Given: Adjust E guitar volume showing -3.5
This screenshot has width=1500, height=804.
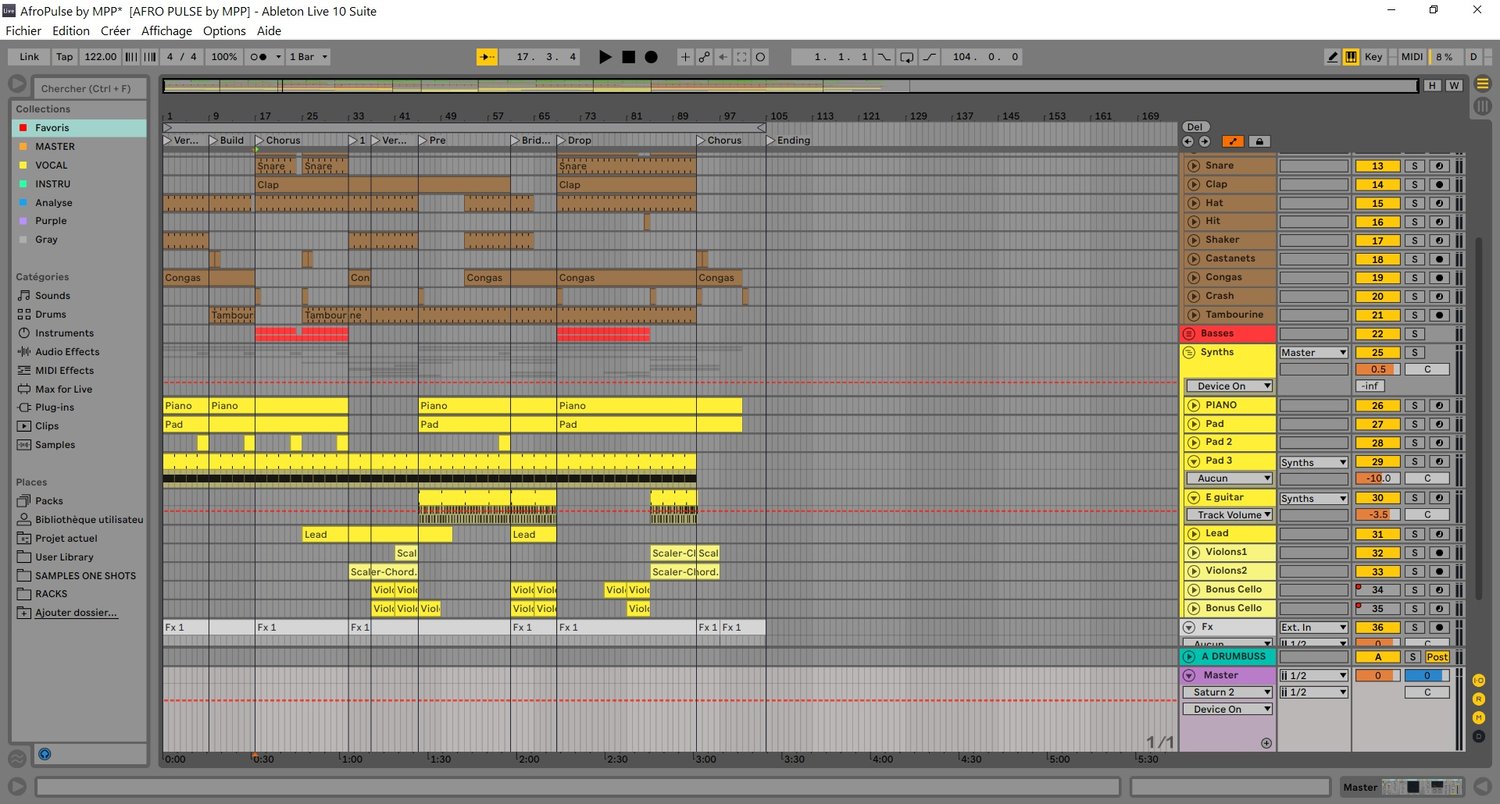Looking at the screenshot, I should 1378,515.
